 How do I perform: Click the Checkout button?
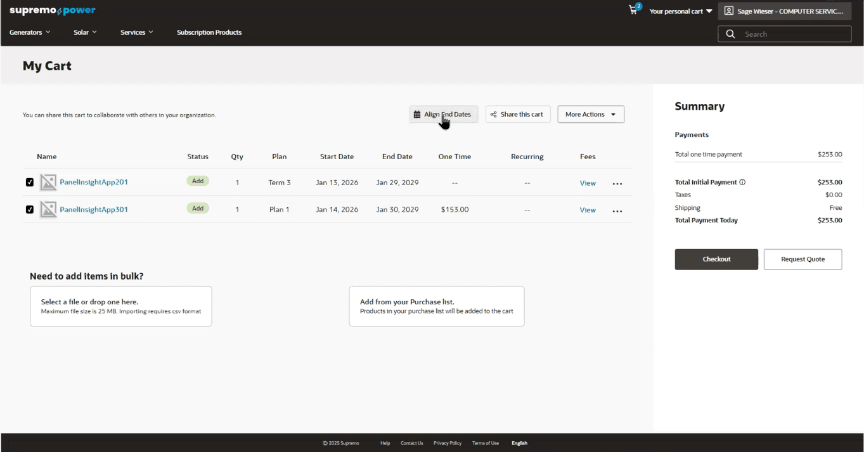(716, 259)
